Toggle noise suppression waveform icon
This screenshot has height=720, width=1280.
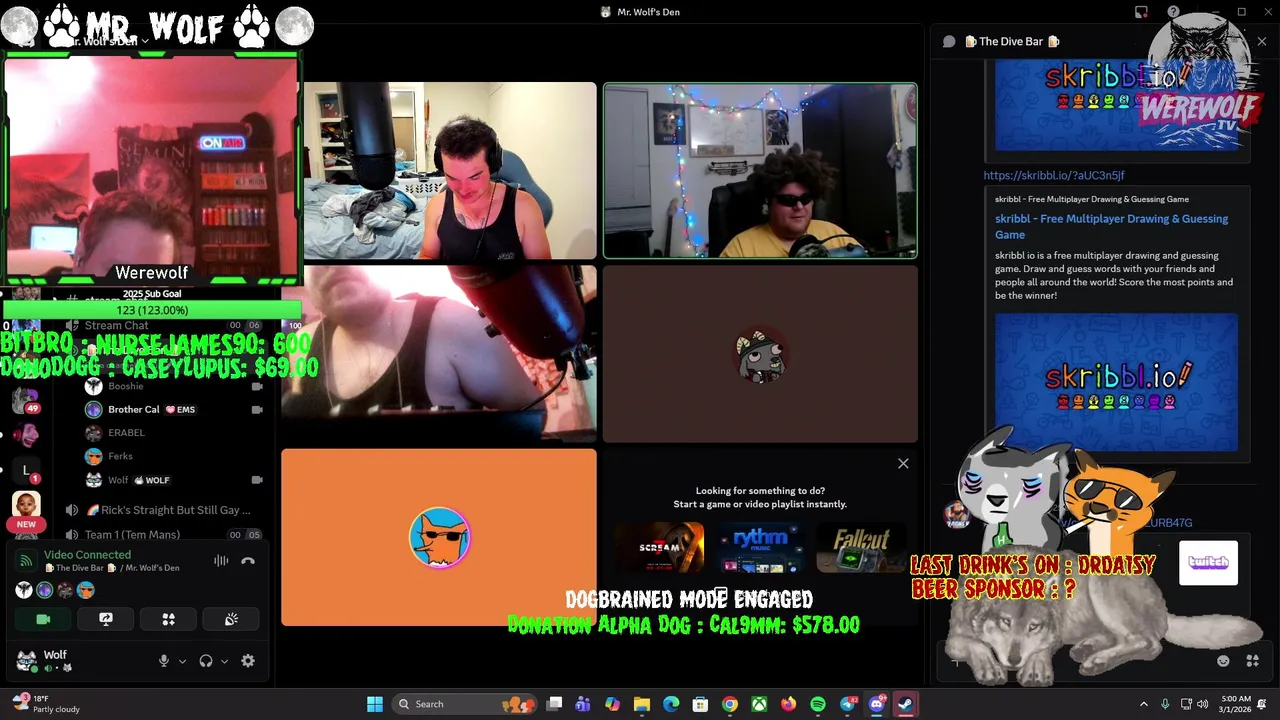pos(221,561)
